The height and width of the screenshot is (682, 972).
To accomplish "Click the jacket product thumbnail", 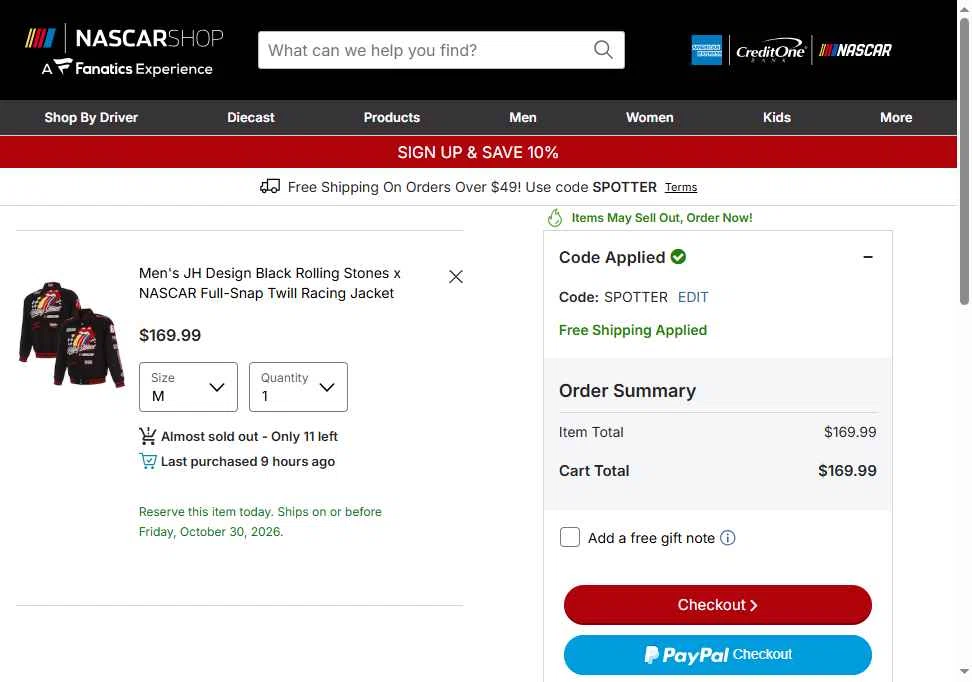I will (71, 335).
